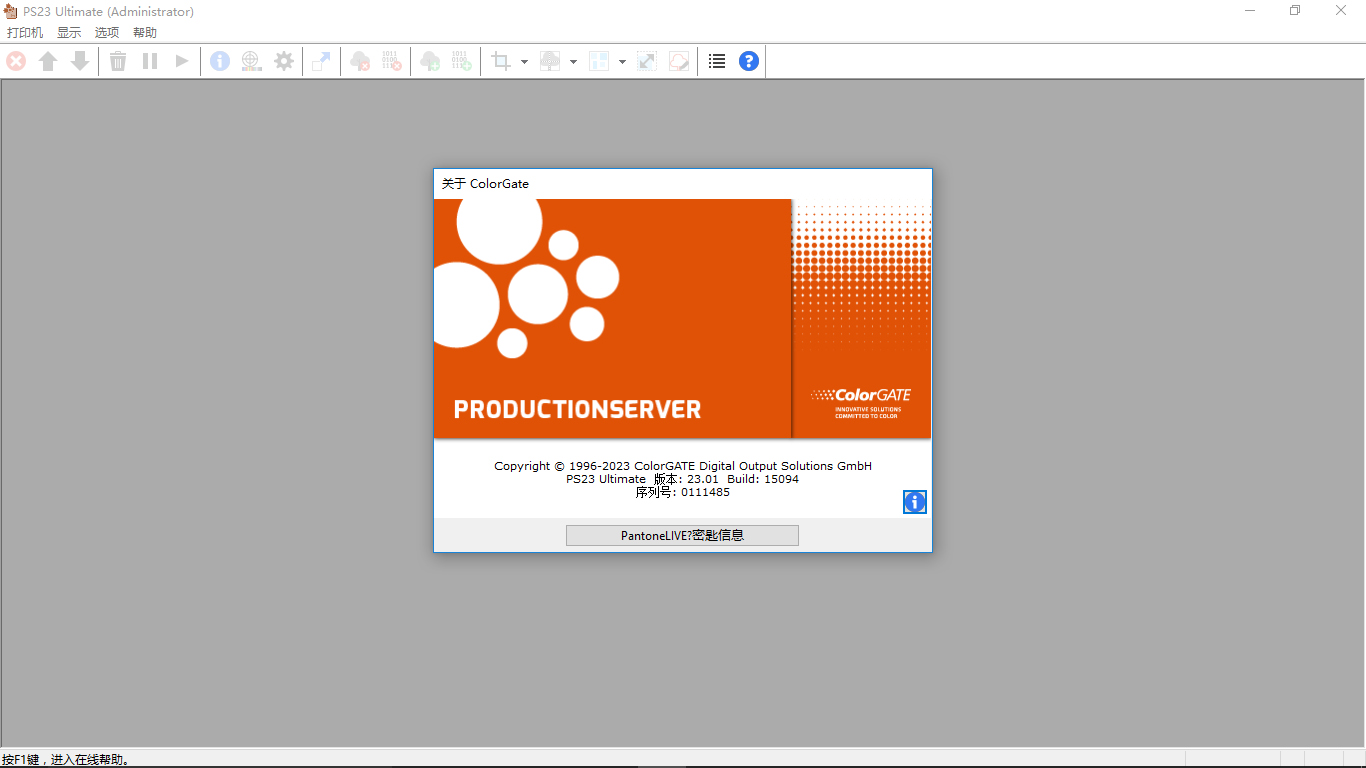
Task: Expand the pattern icon dropdown arrow
Action: 573,62
